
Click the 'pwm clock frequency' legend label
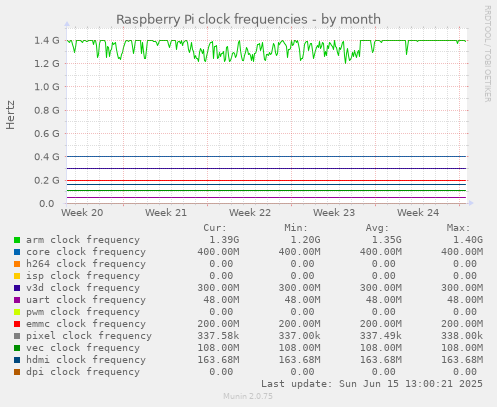[83, 312]
